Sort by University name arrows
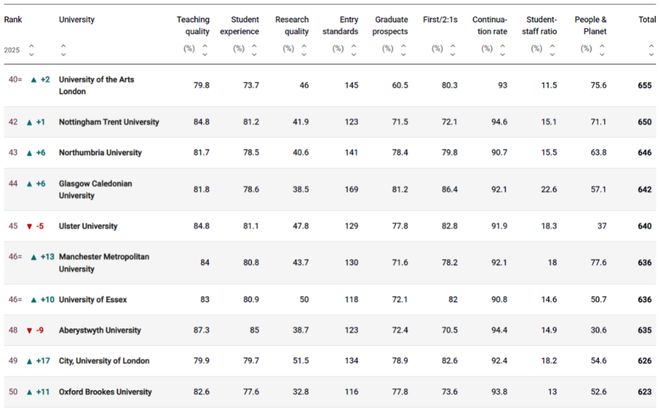This screenshot has height=413, width=660. click(63, 50)
